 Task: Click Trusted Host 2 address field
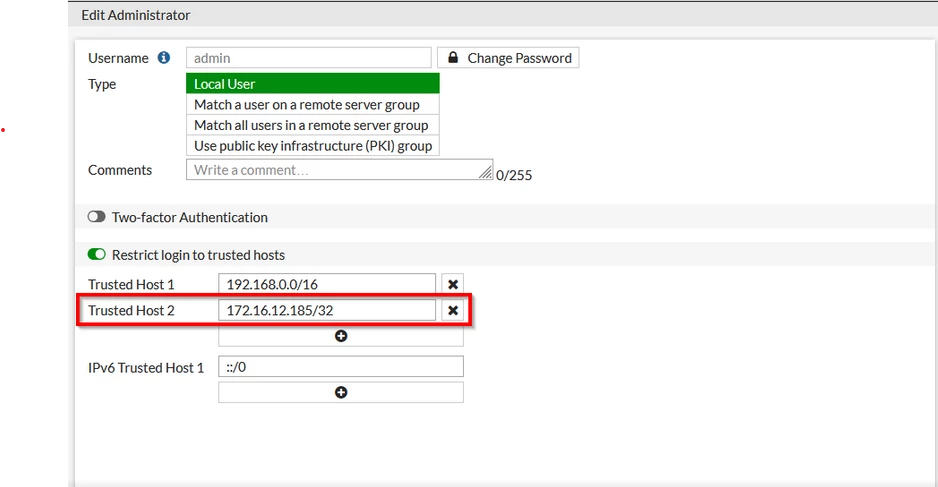[x=327, y=310]
